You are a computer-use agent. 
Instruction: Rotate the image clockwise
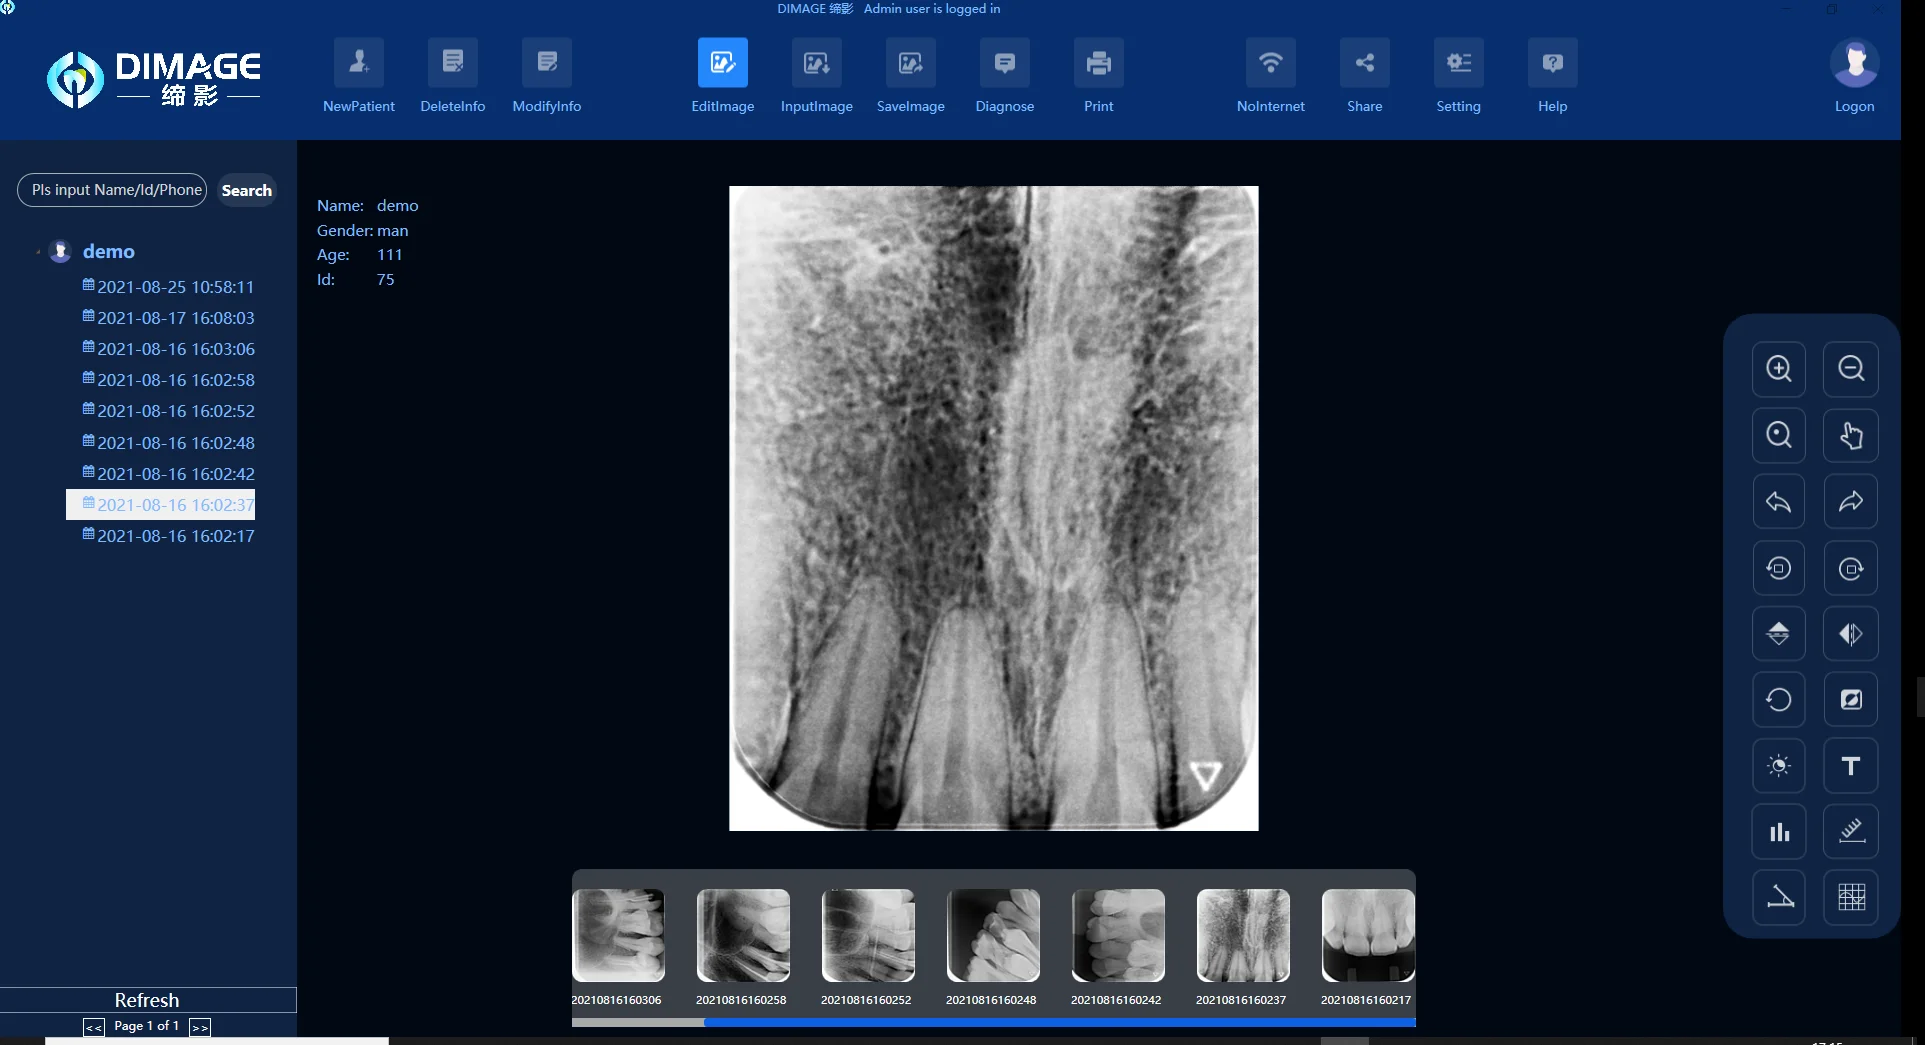(x=1851, y=568)
